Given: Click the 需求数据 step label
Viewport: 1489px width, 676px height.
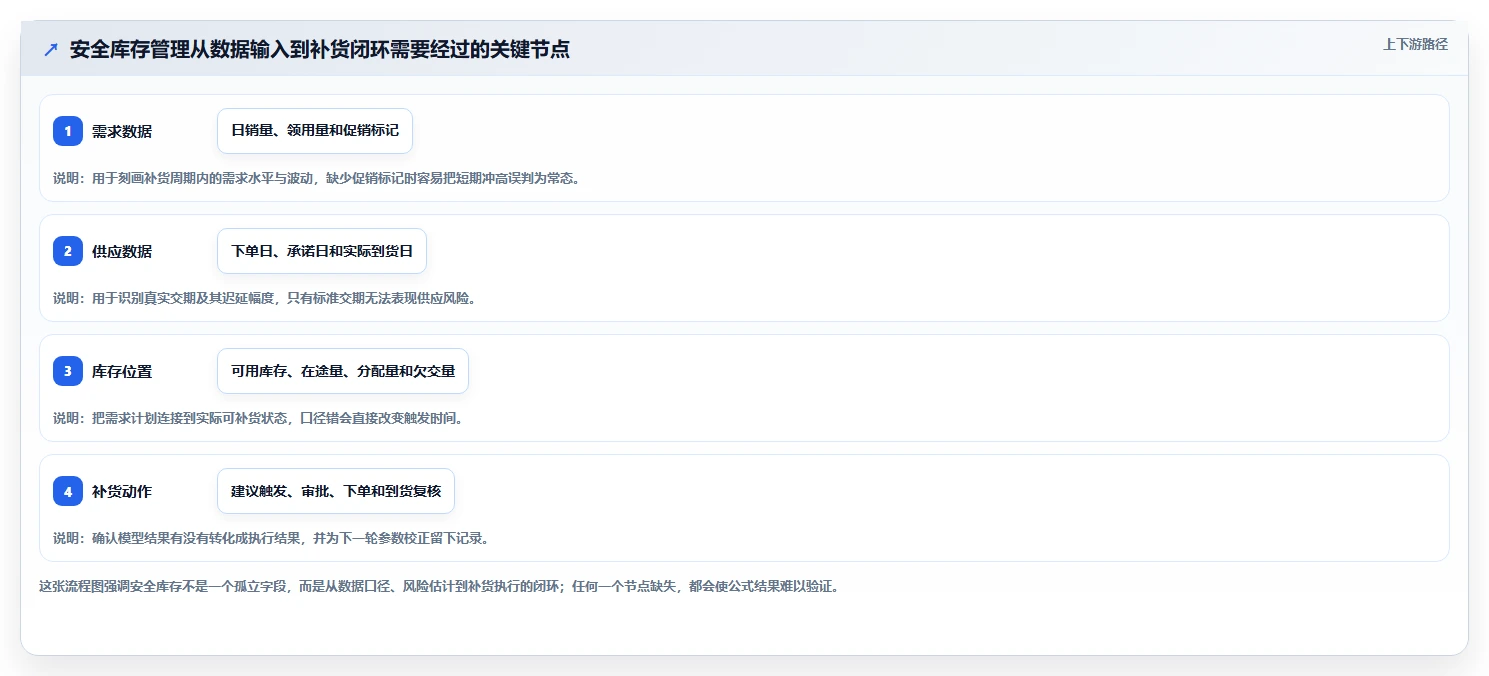Looking at the screenshot, I should (122, 131).
